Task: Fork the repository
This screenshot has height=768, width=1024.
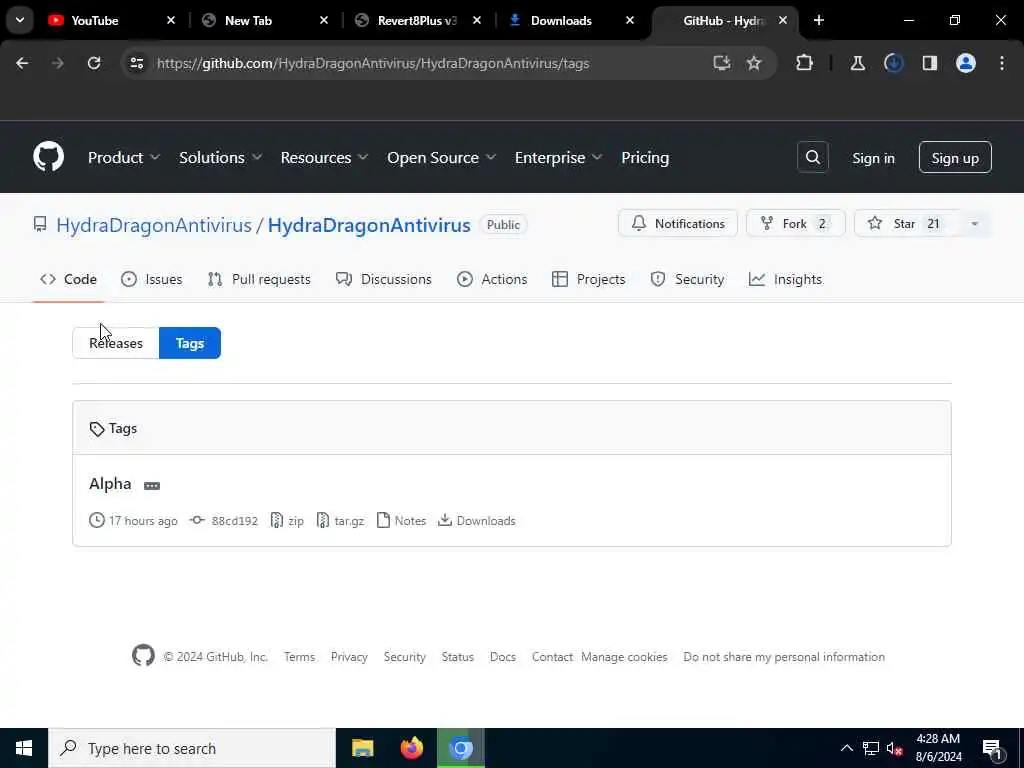Action: [795, 223]
